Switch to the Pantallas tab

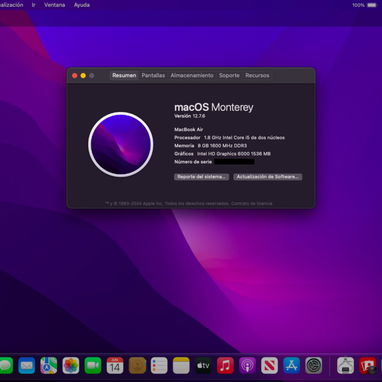tap(153, 75)
